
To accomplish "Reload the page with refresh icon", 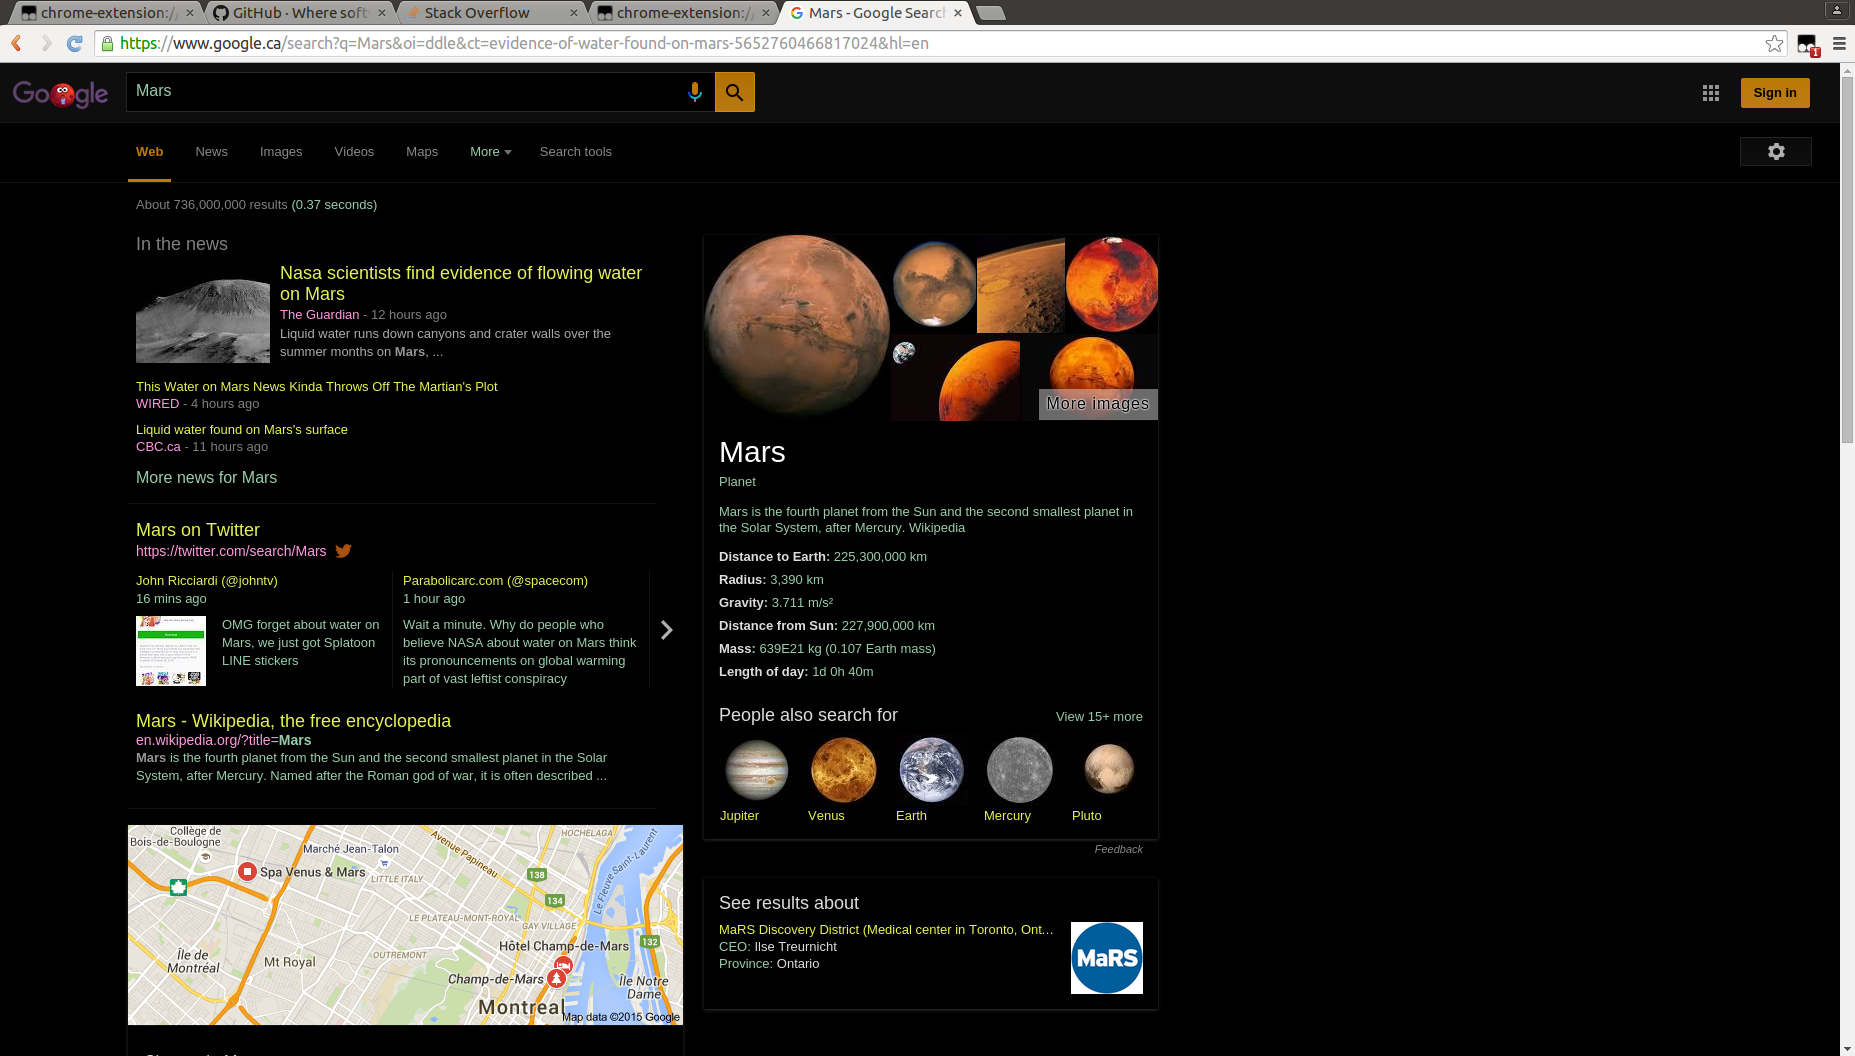I will (x=74, y=43).
